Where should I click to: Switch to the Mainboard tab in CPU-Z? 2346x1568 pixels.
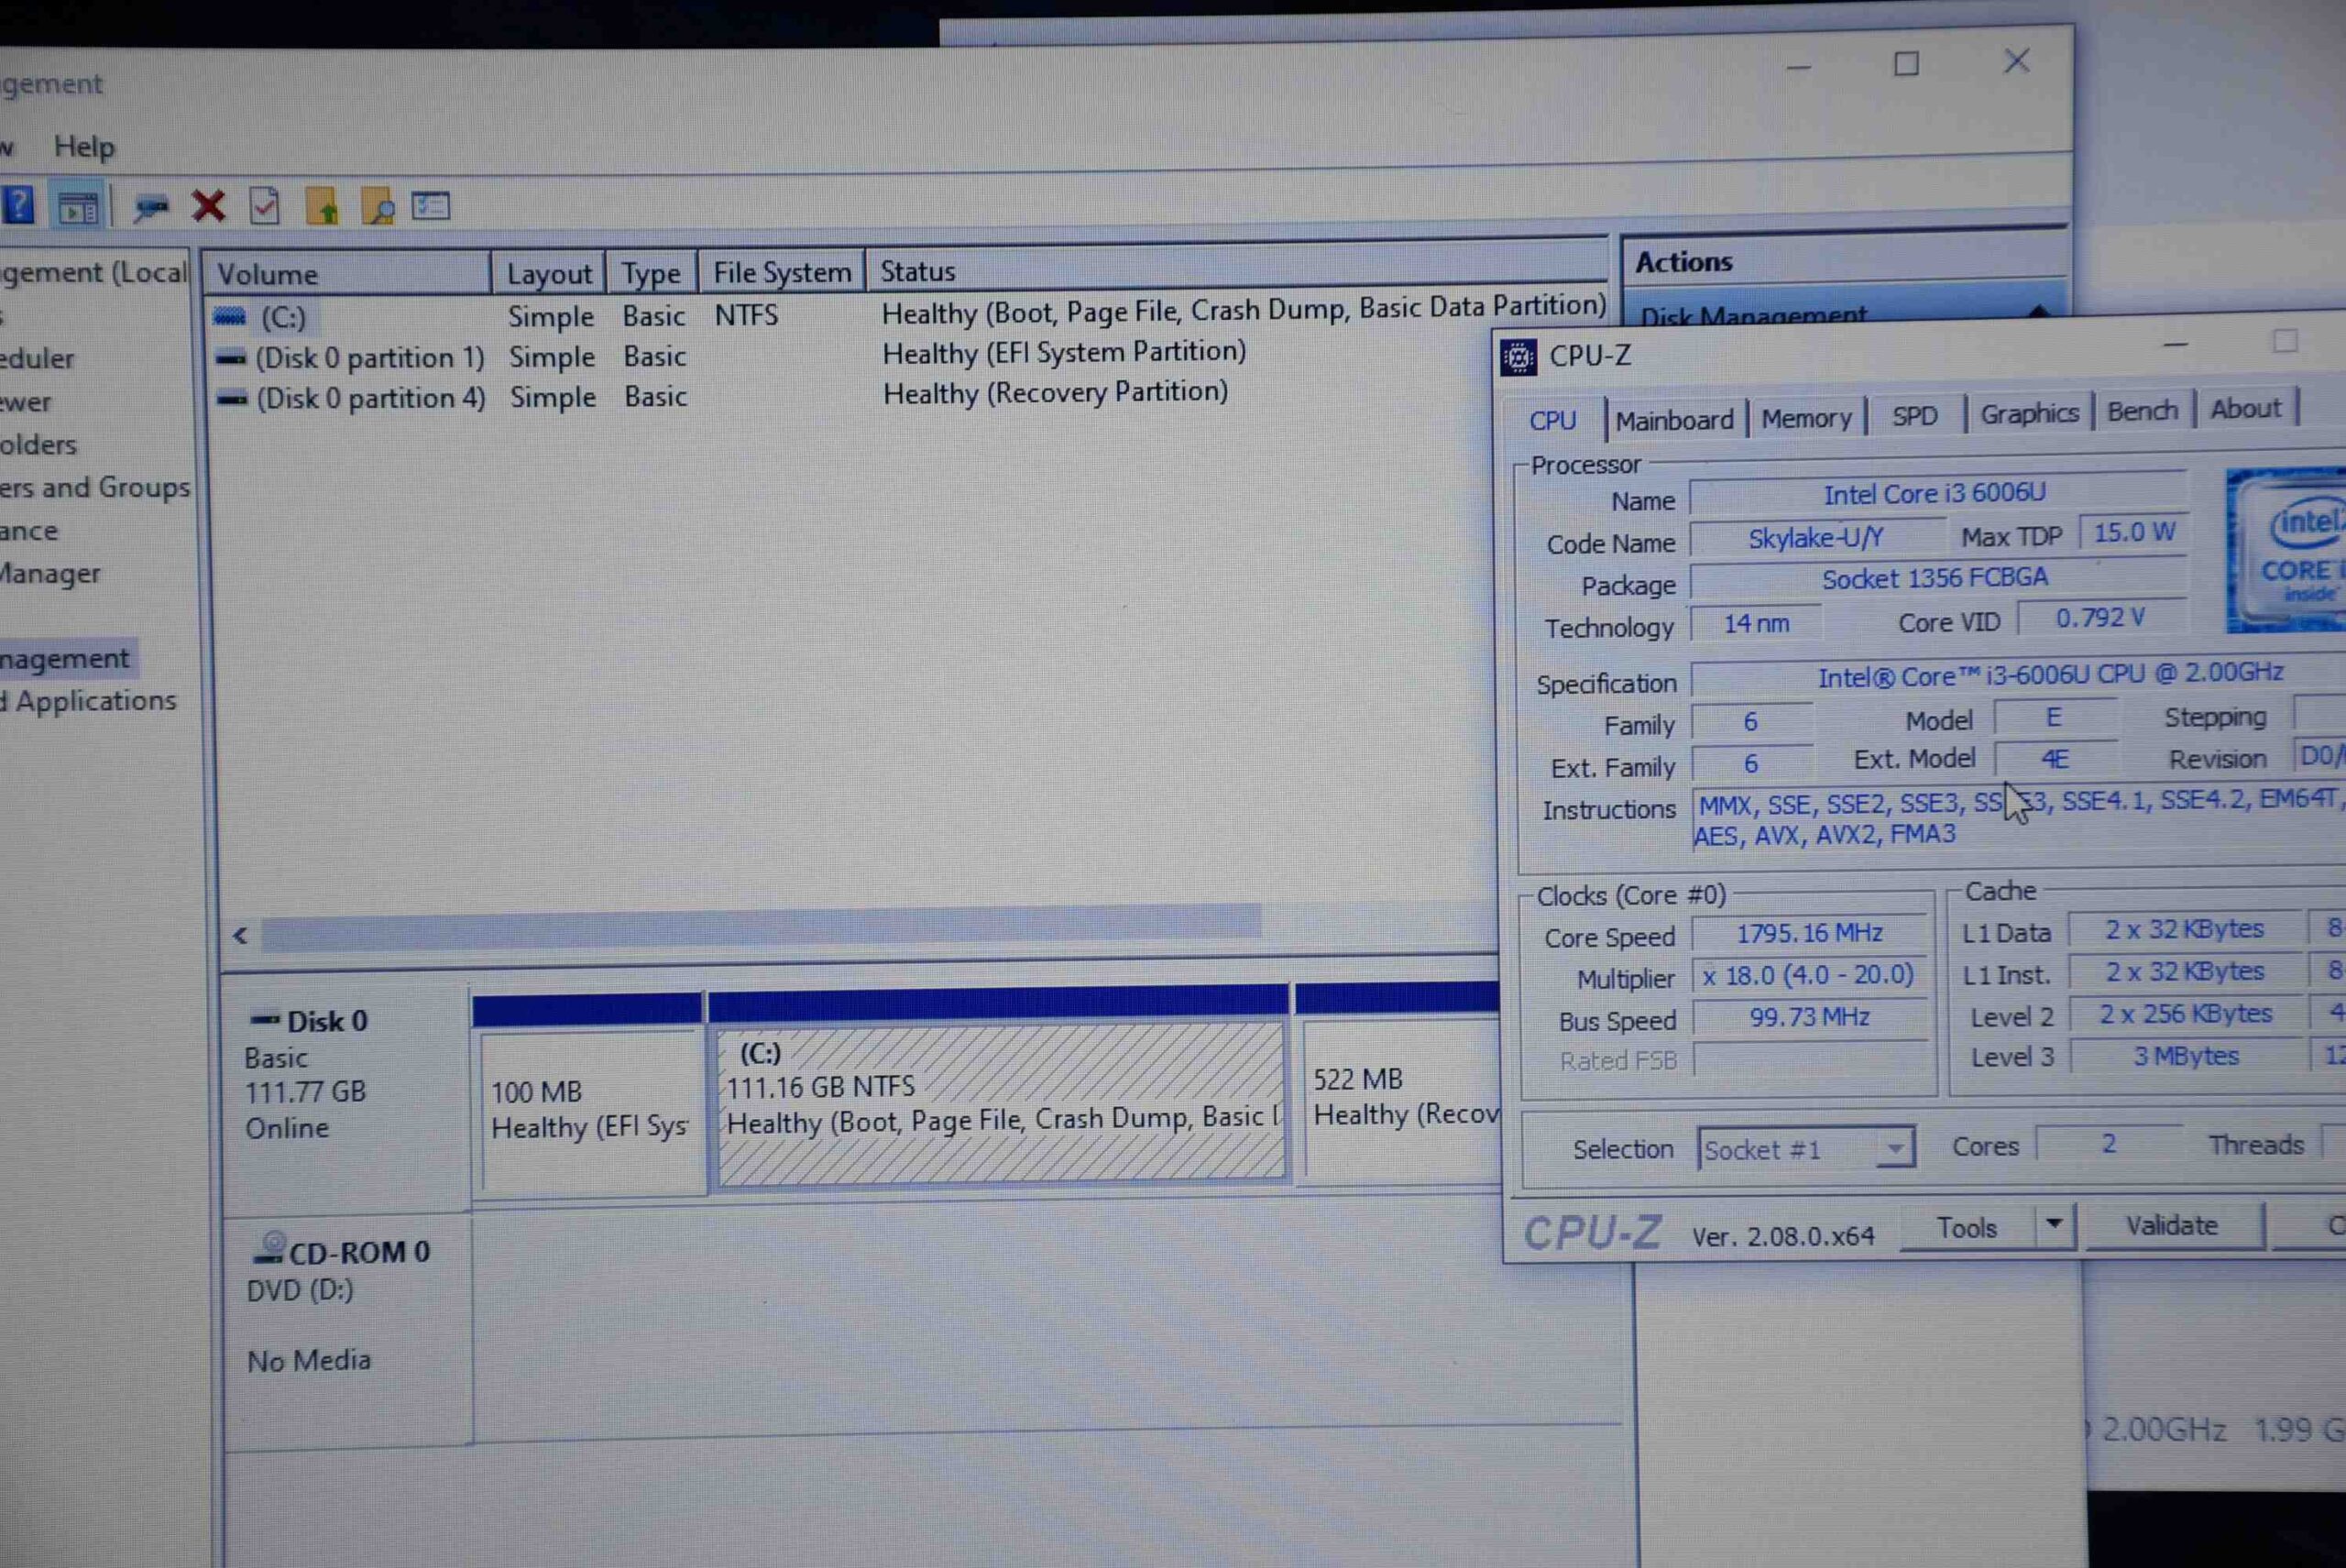pyautogui.click(x=1674, y=420)
